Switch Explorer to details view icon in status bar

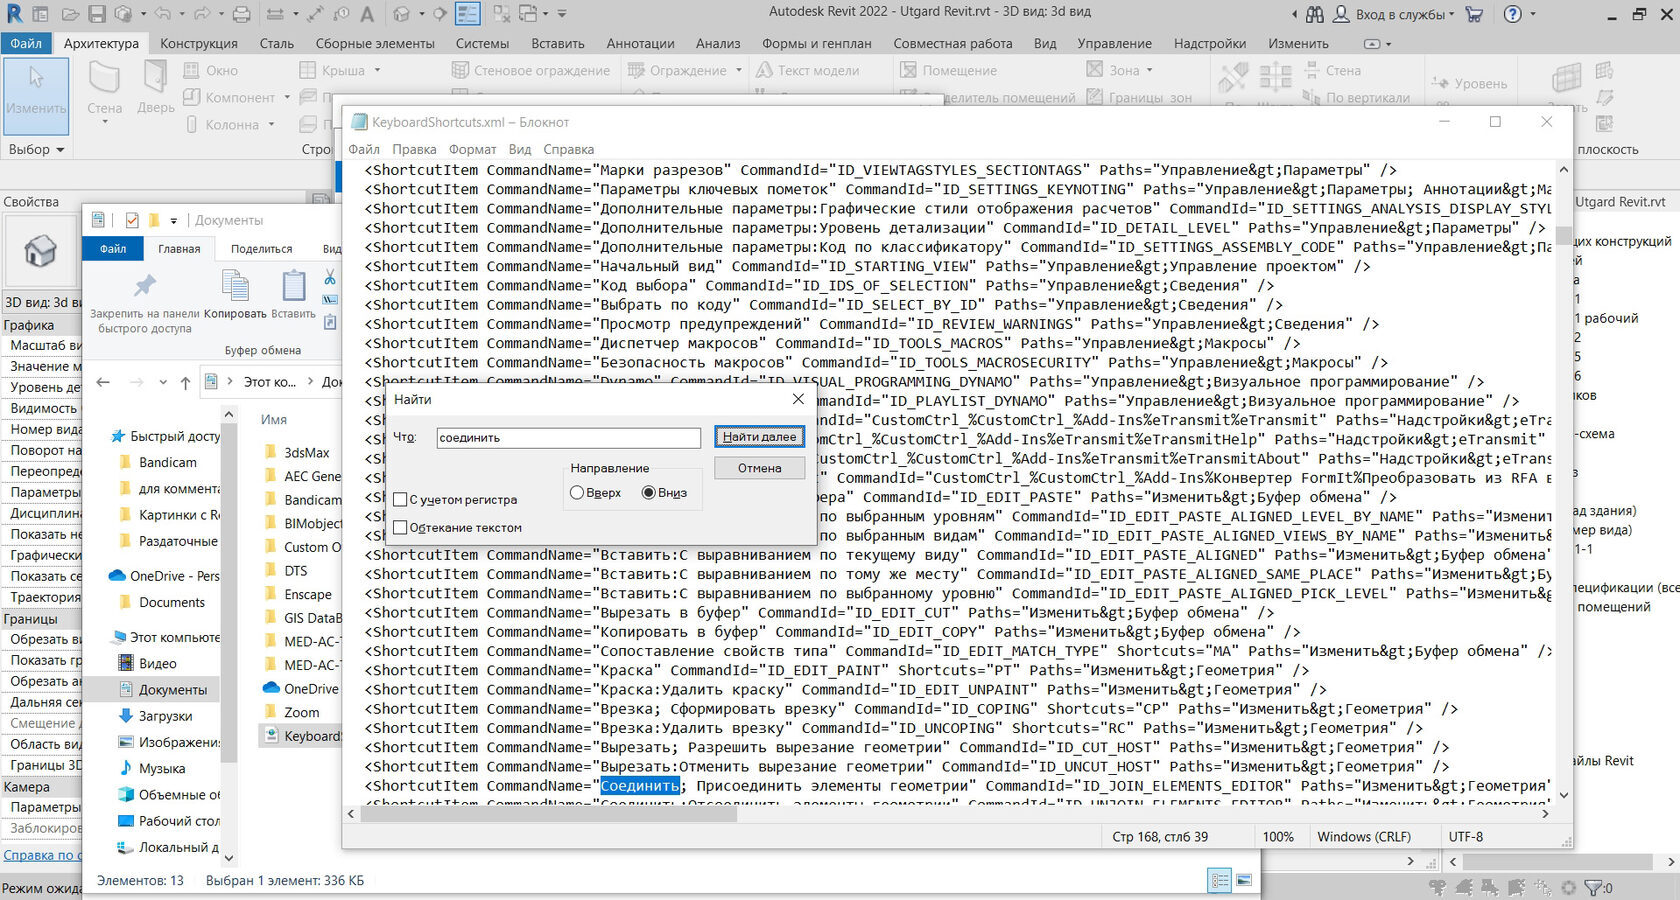click(1220, 881)
